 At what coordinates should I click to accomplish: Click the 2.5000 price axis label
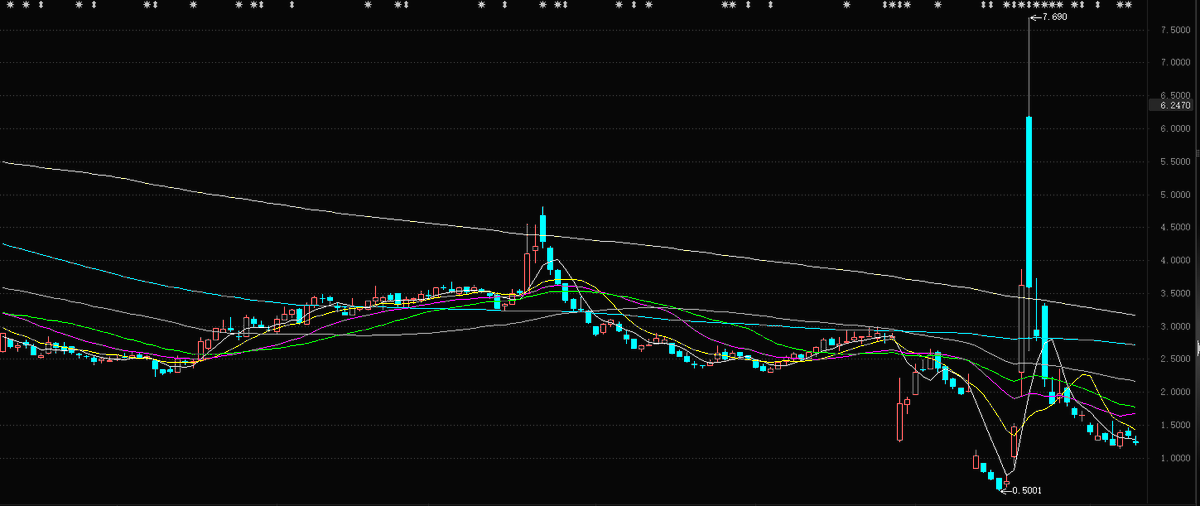coord(1175,360)
